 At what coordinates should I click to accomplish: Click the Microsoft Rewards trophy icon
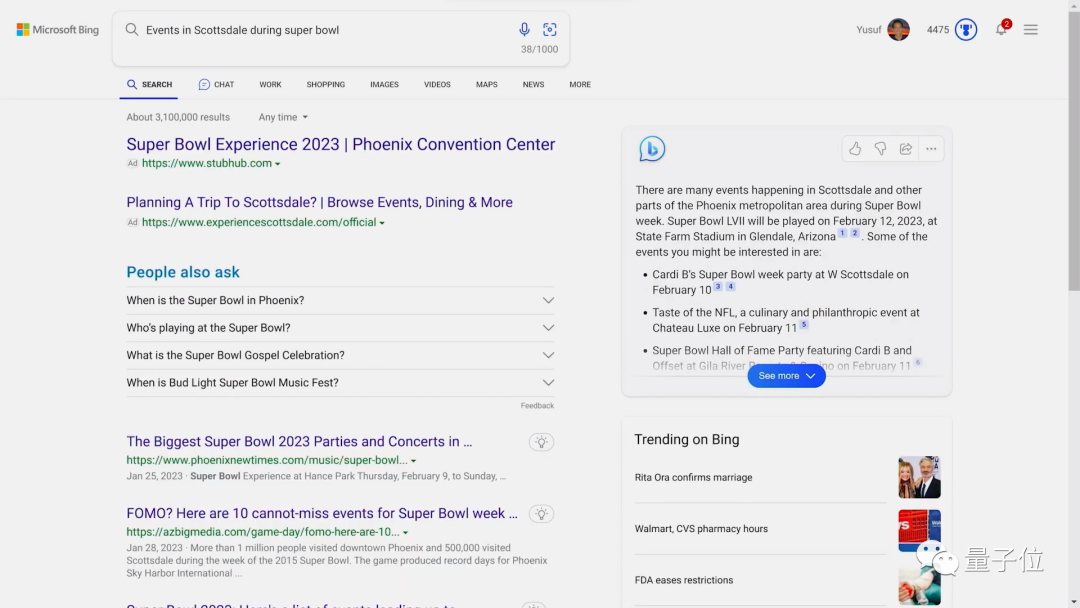965,30
